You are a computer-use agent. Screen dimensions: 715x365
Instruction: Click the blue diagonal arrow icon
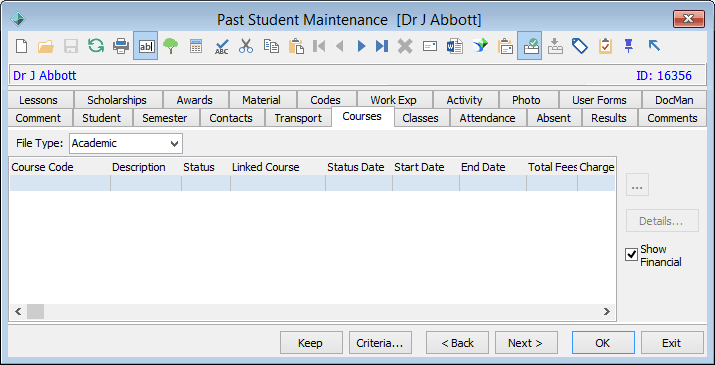[654, 45]
